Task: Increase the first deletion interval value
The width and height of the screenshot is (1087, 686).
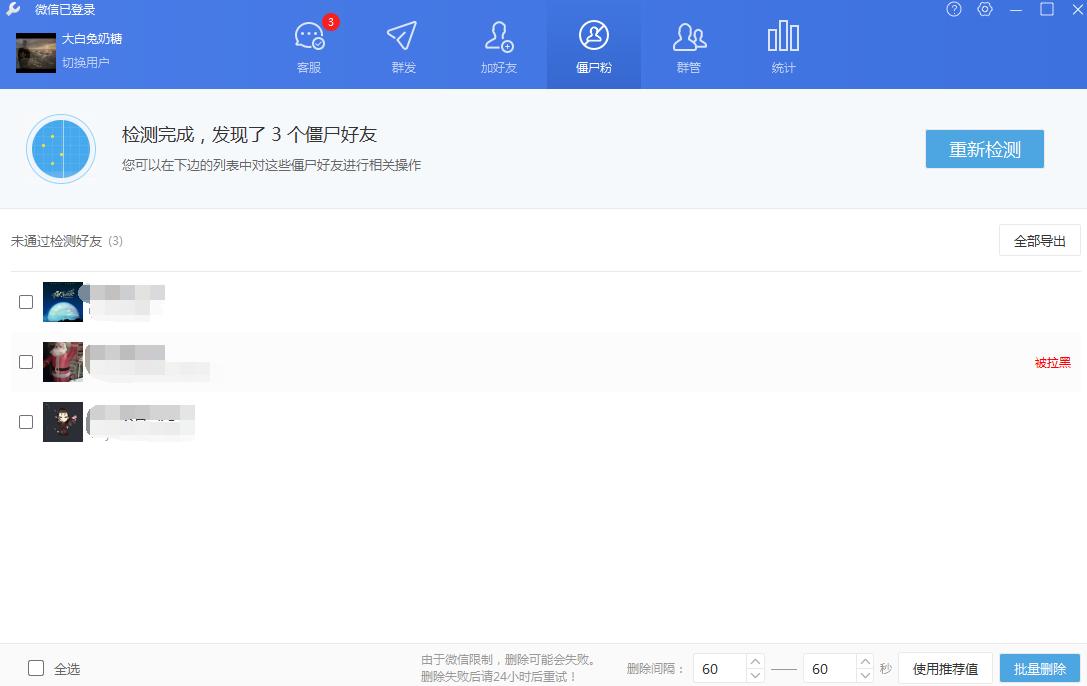Action: [x=755, y=662]
